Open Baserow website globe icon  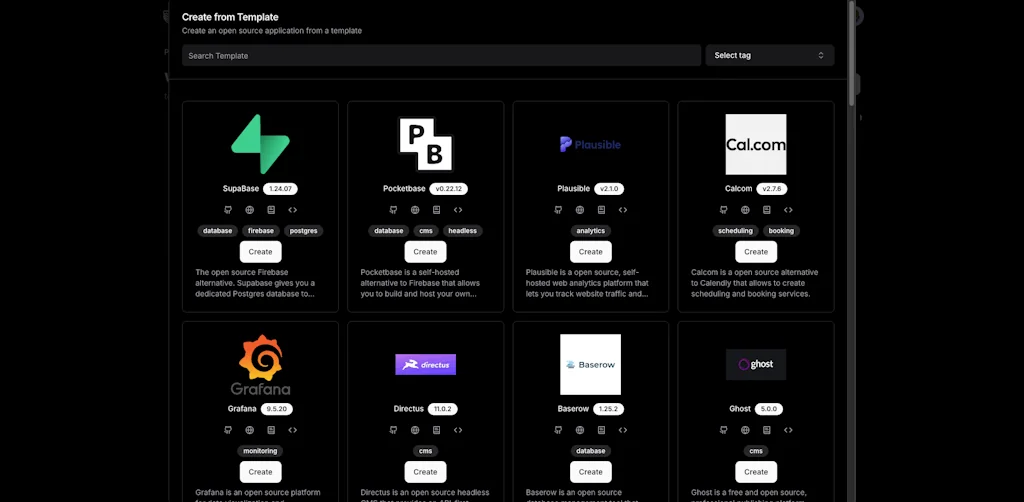580,430
